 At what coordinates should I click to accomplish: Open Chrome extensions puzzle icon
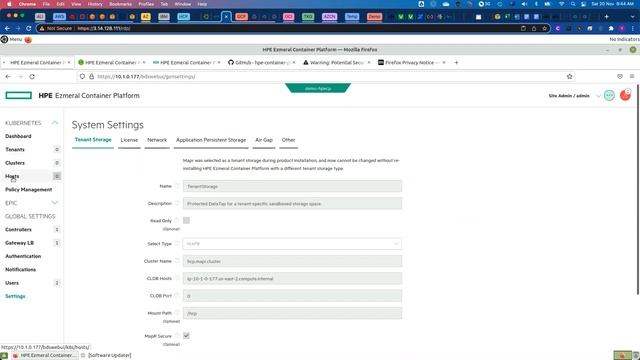coord(611,28)
